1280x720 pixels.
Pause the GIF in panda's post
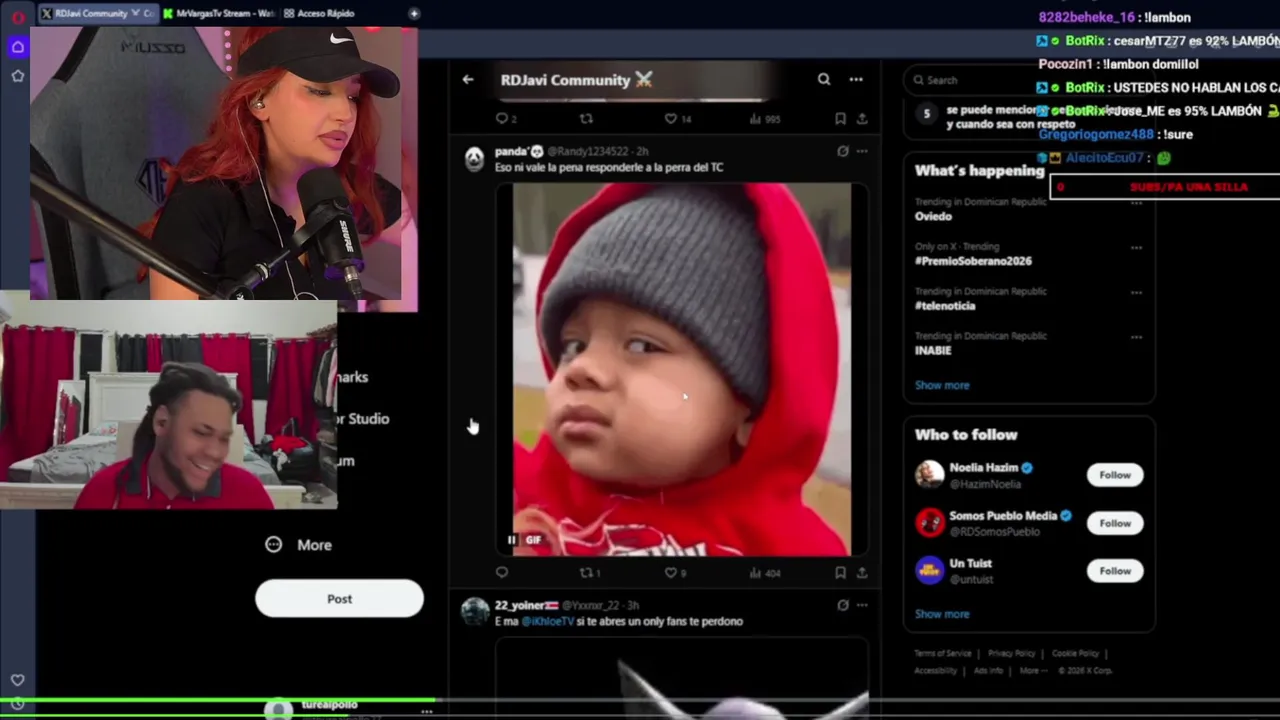[511, 540]
